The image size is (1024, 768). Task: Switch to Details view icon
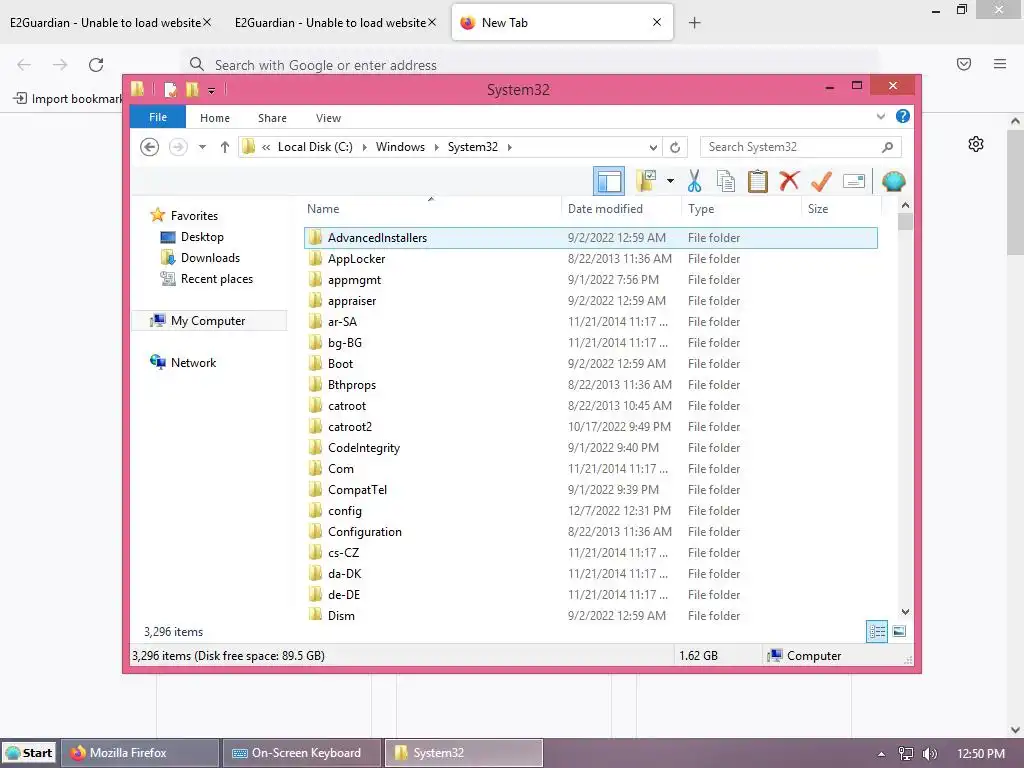876,631
